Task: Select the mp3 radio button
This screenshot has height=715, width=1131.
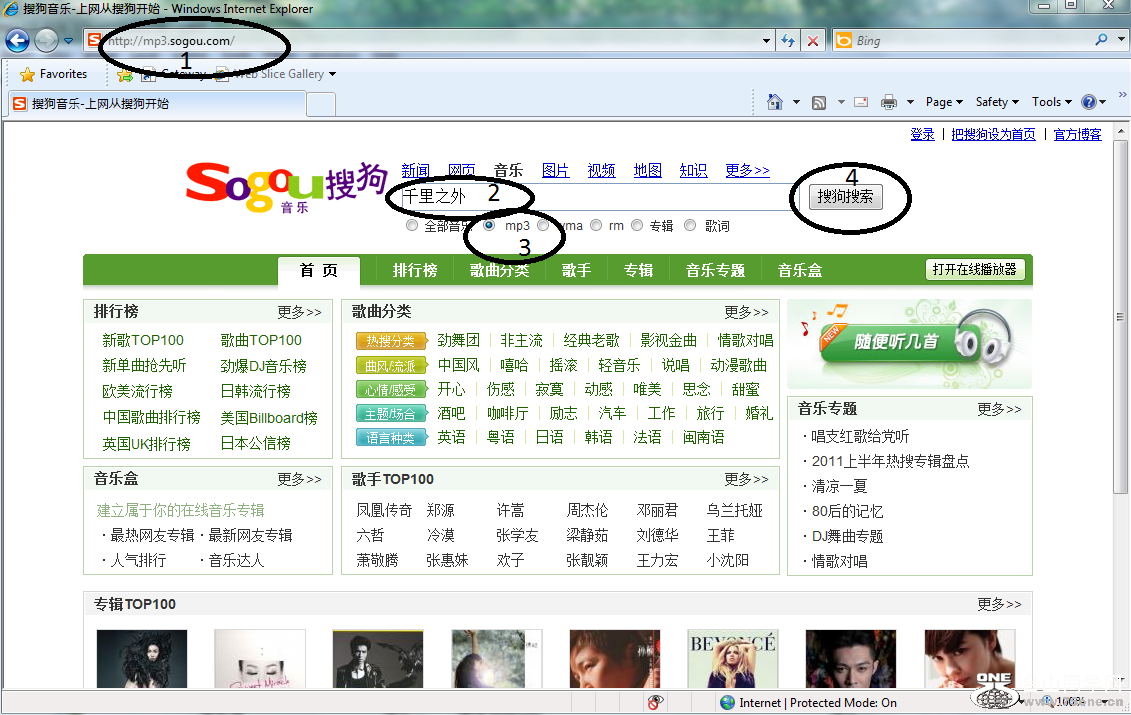Action: coord(489,225)
